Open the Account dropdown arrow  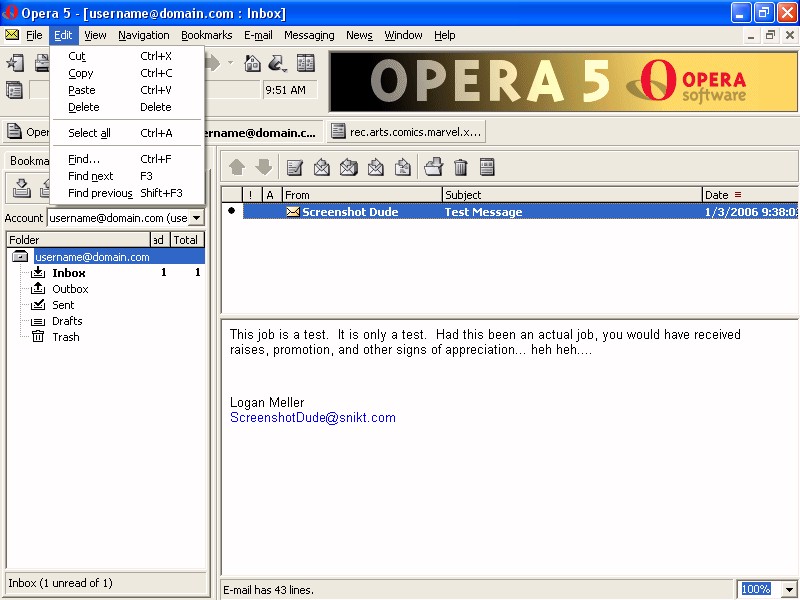click(196, 218)
